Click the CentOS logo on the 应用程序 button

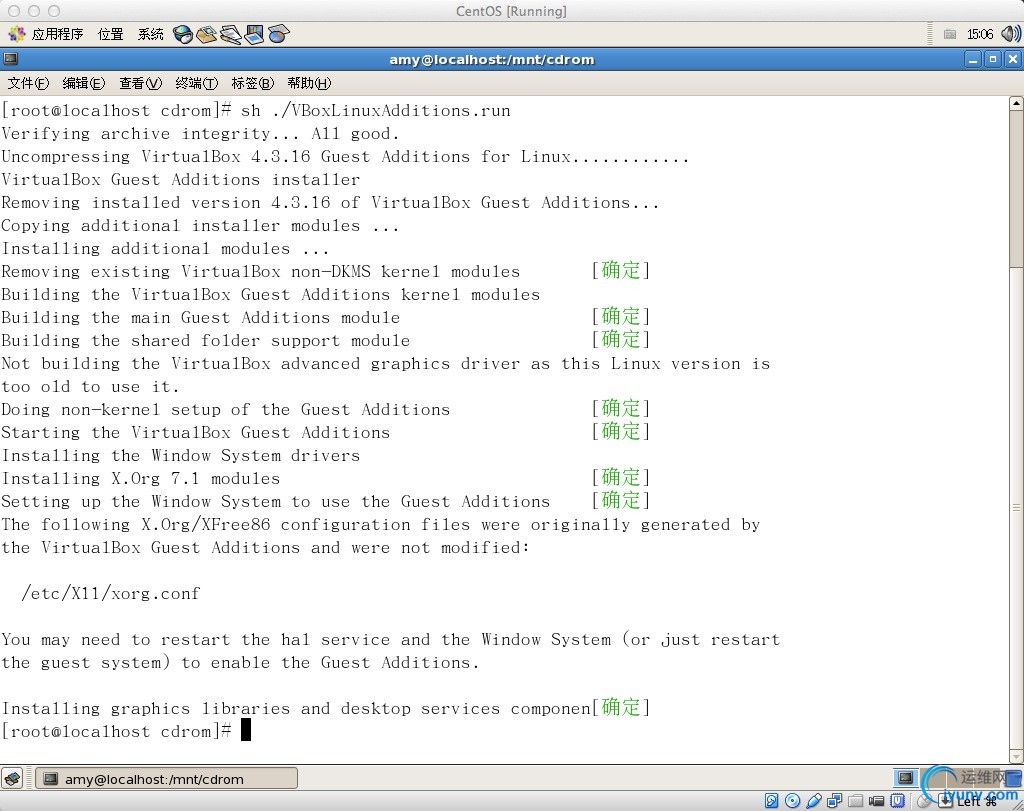pos(16,34)
